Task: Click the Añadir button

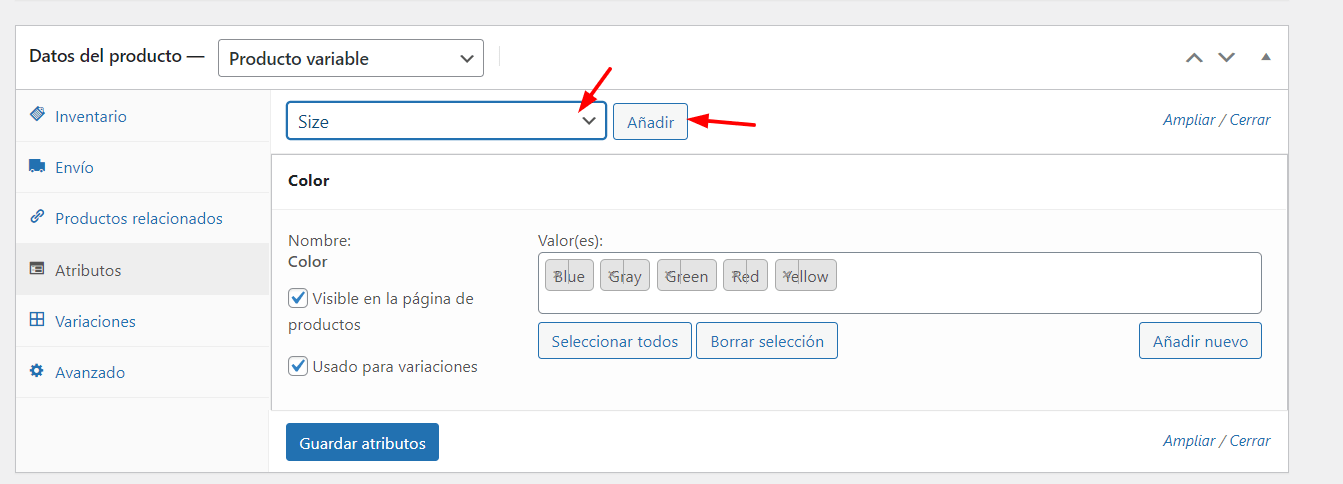Action: pyautogui.click(x=650, y=122)
